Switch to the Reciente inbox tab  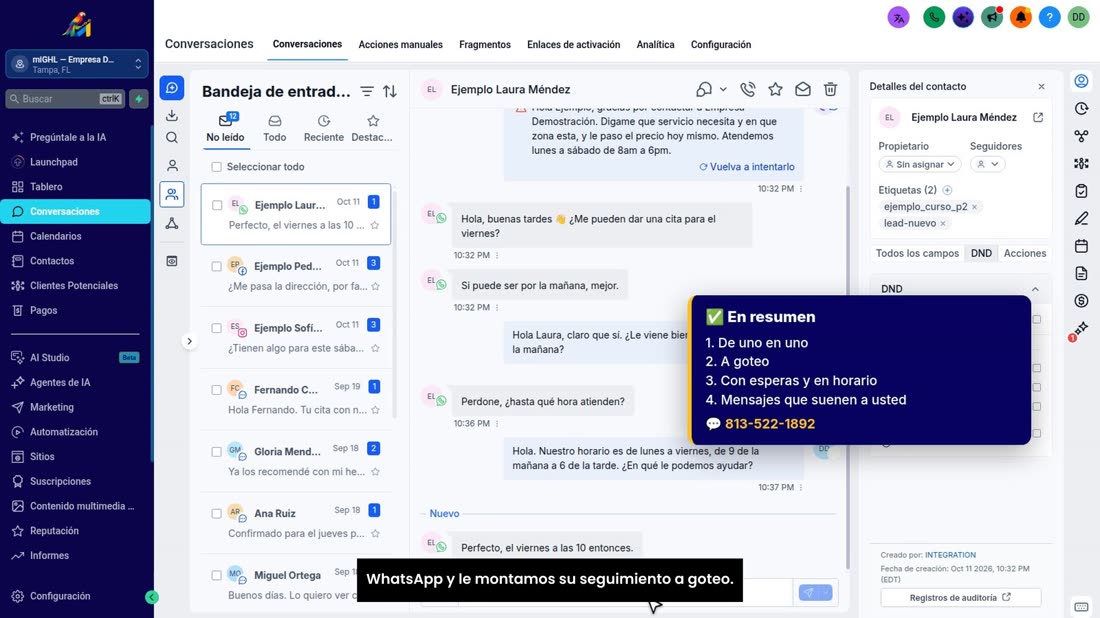(x=323, y=129)
